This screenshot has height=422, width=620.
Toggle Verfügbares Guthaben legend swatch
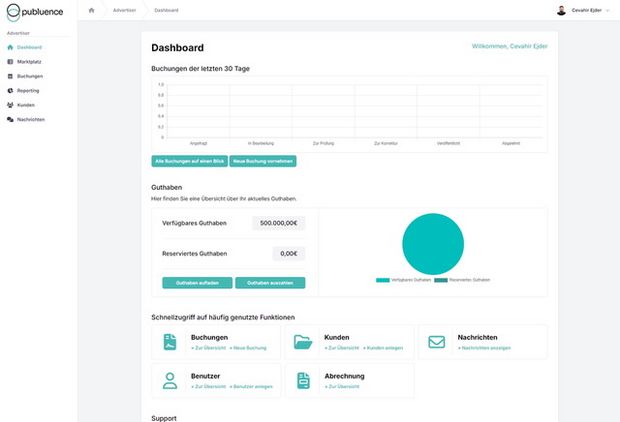pos(383,280)
